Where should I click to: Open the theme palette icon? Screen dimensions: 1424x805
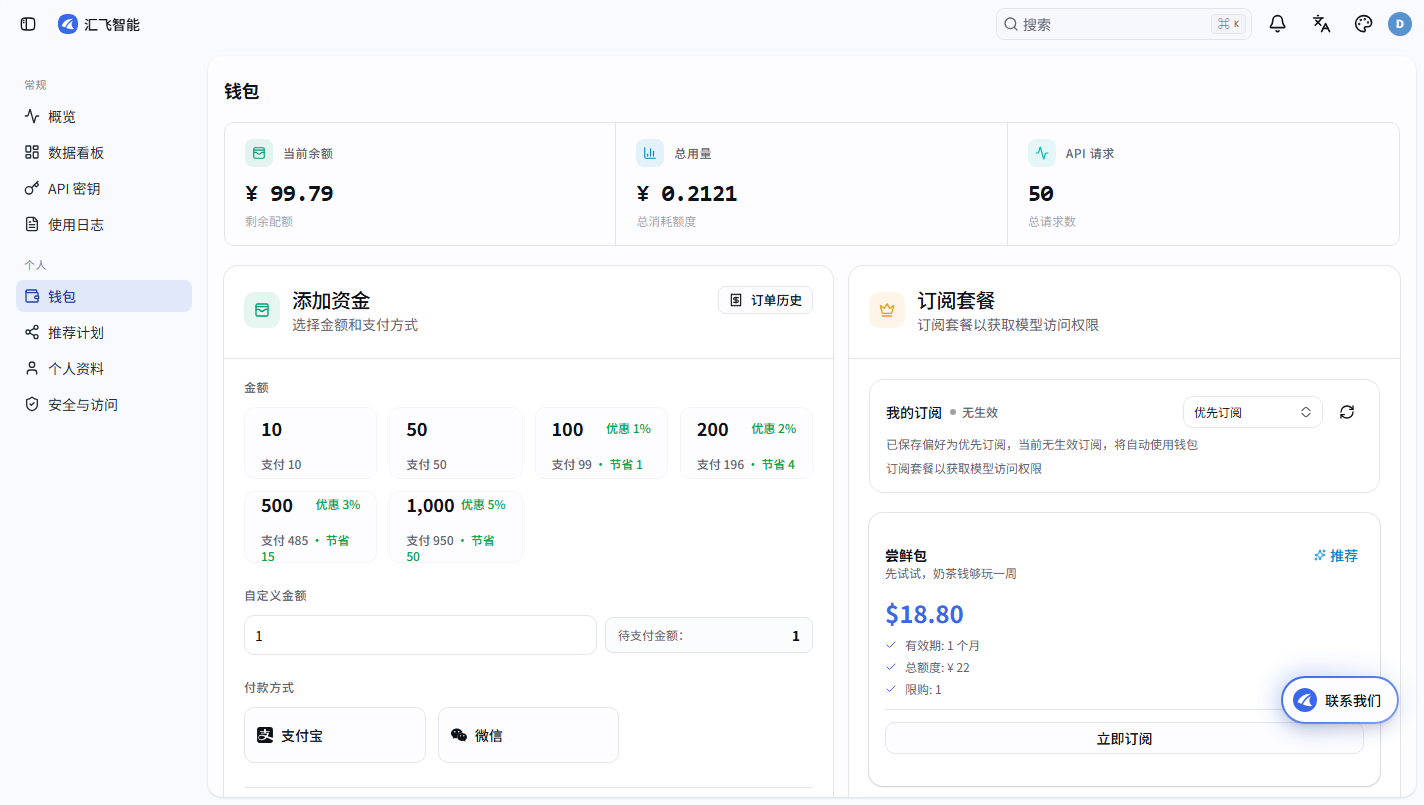click(x=1363, y=24)
